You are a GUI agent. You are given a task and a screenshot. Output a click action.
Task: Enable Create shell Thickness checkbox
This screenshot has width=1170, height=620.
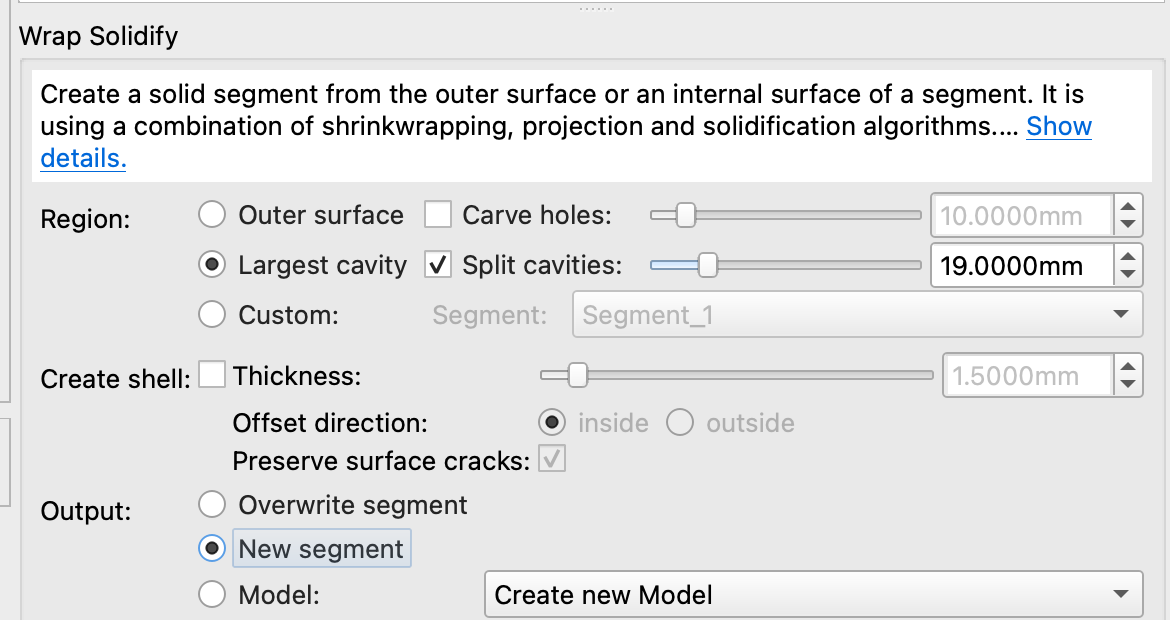[212, 376]
